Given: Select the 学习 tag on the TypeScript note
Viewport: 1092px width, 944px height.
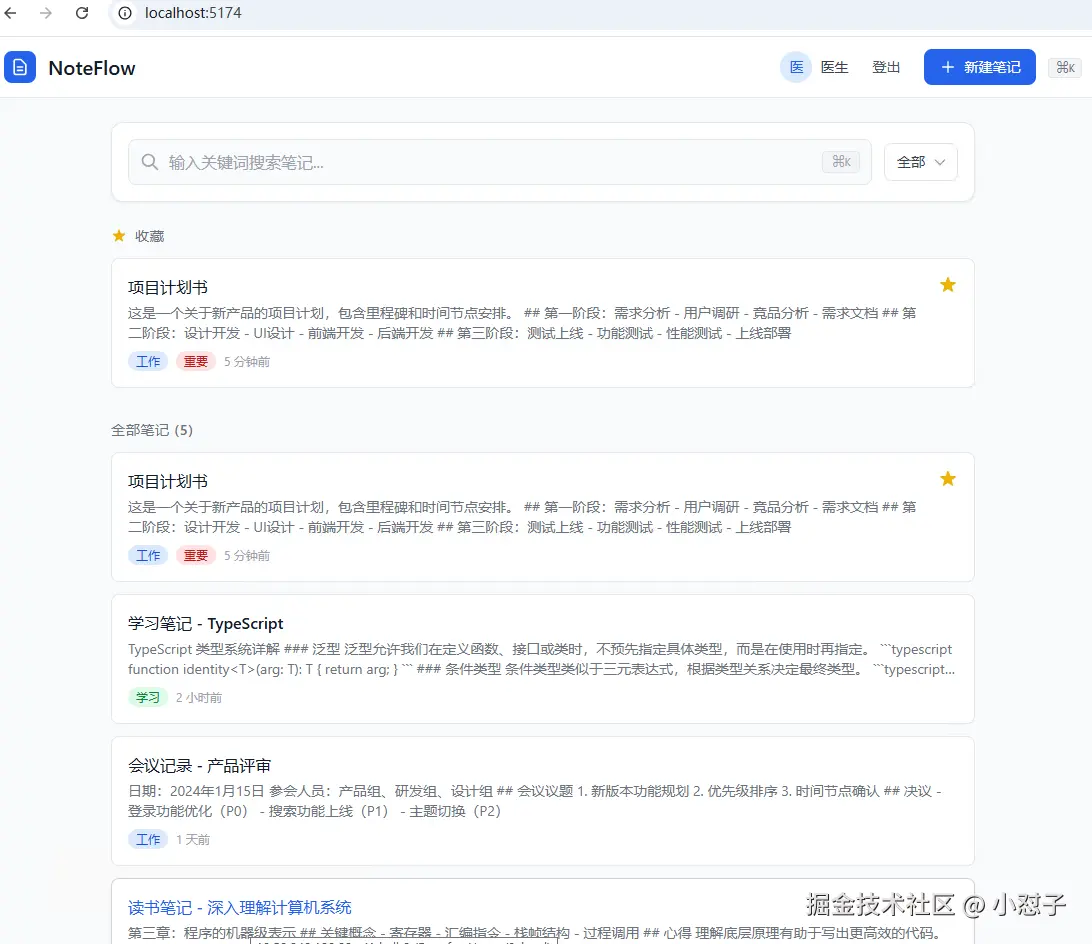Looking at the screenshot, I should click(148, 697).
